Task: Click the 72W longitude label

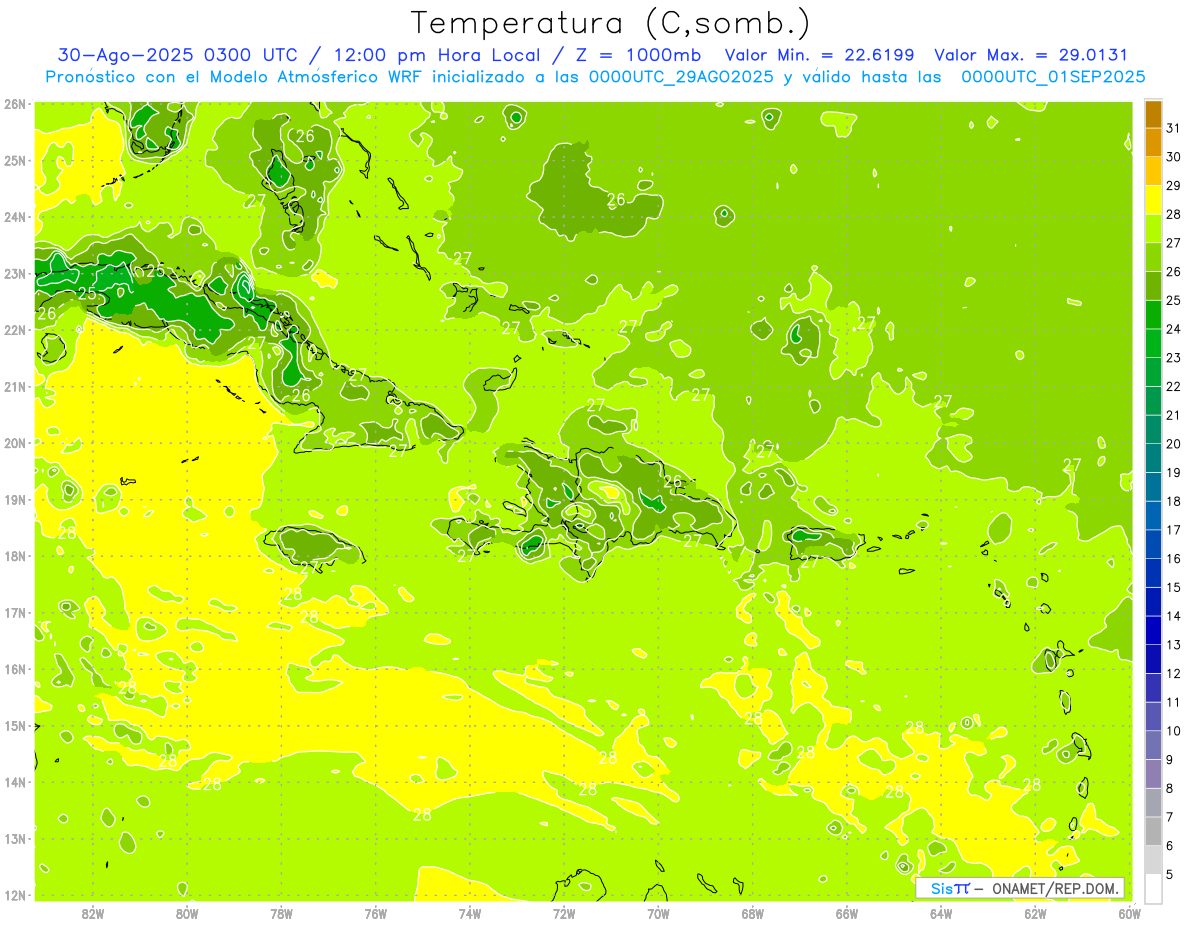Action: [x=564, y=913]
